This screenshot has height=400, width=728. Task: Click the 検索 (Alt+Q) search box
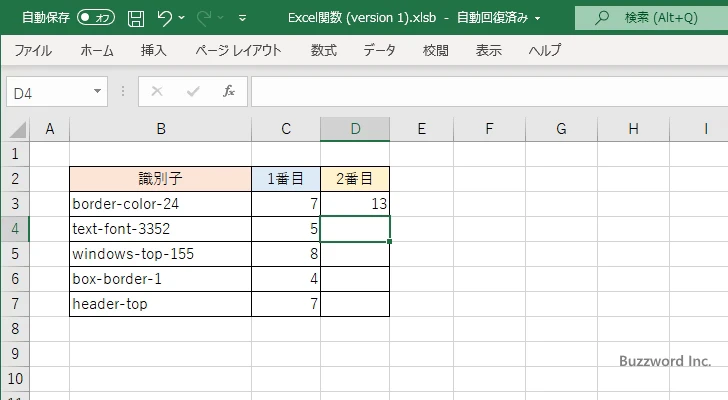click(651, 18)
